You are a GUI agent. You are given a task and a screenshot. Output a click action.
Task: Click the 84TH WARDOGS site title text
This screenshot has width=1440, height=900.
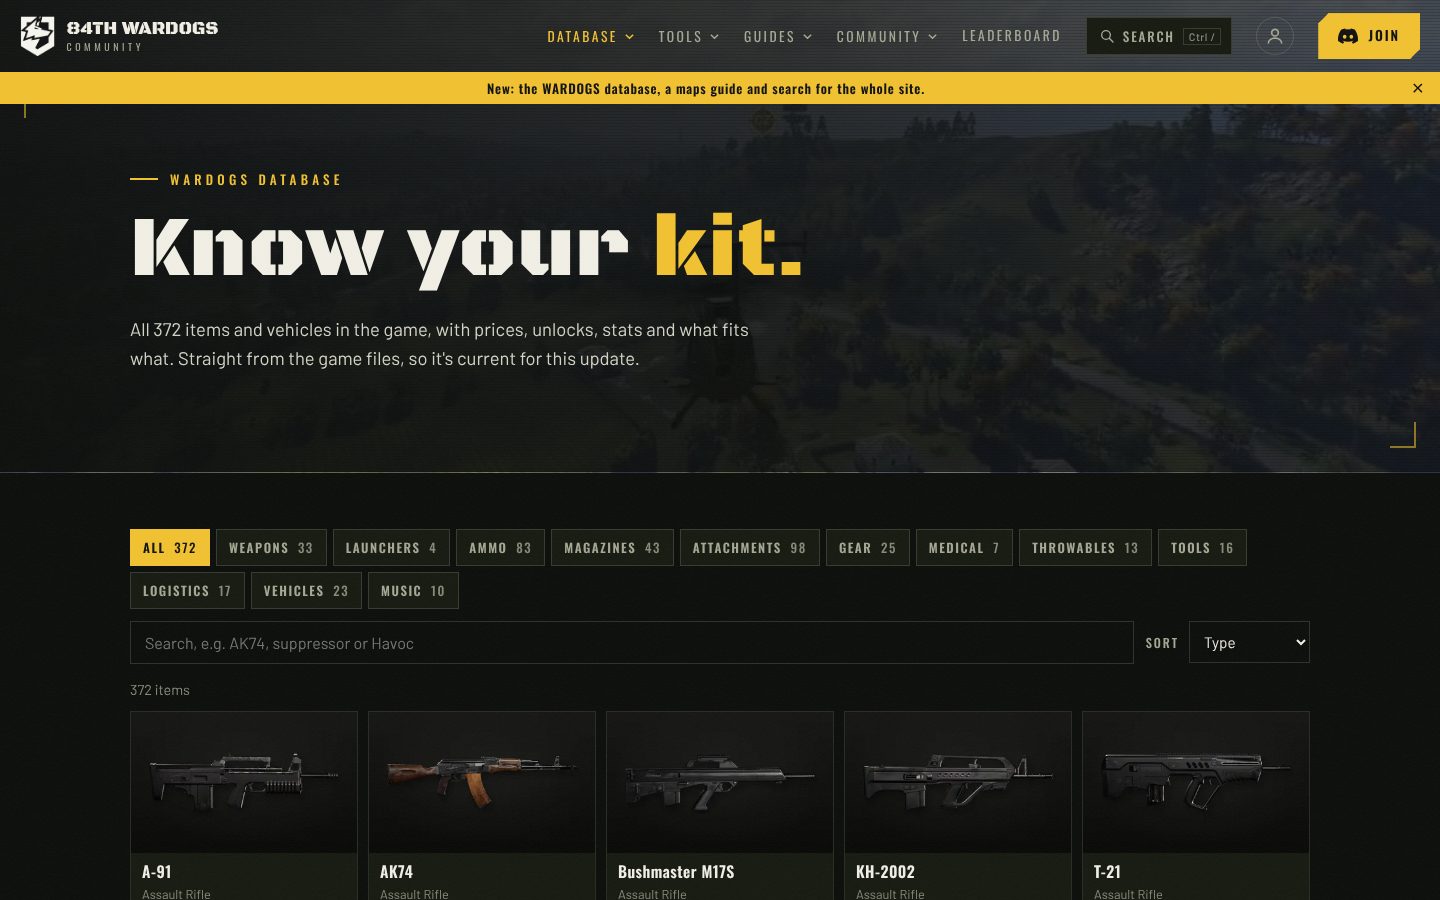point(142,28)
